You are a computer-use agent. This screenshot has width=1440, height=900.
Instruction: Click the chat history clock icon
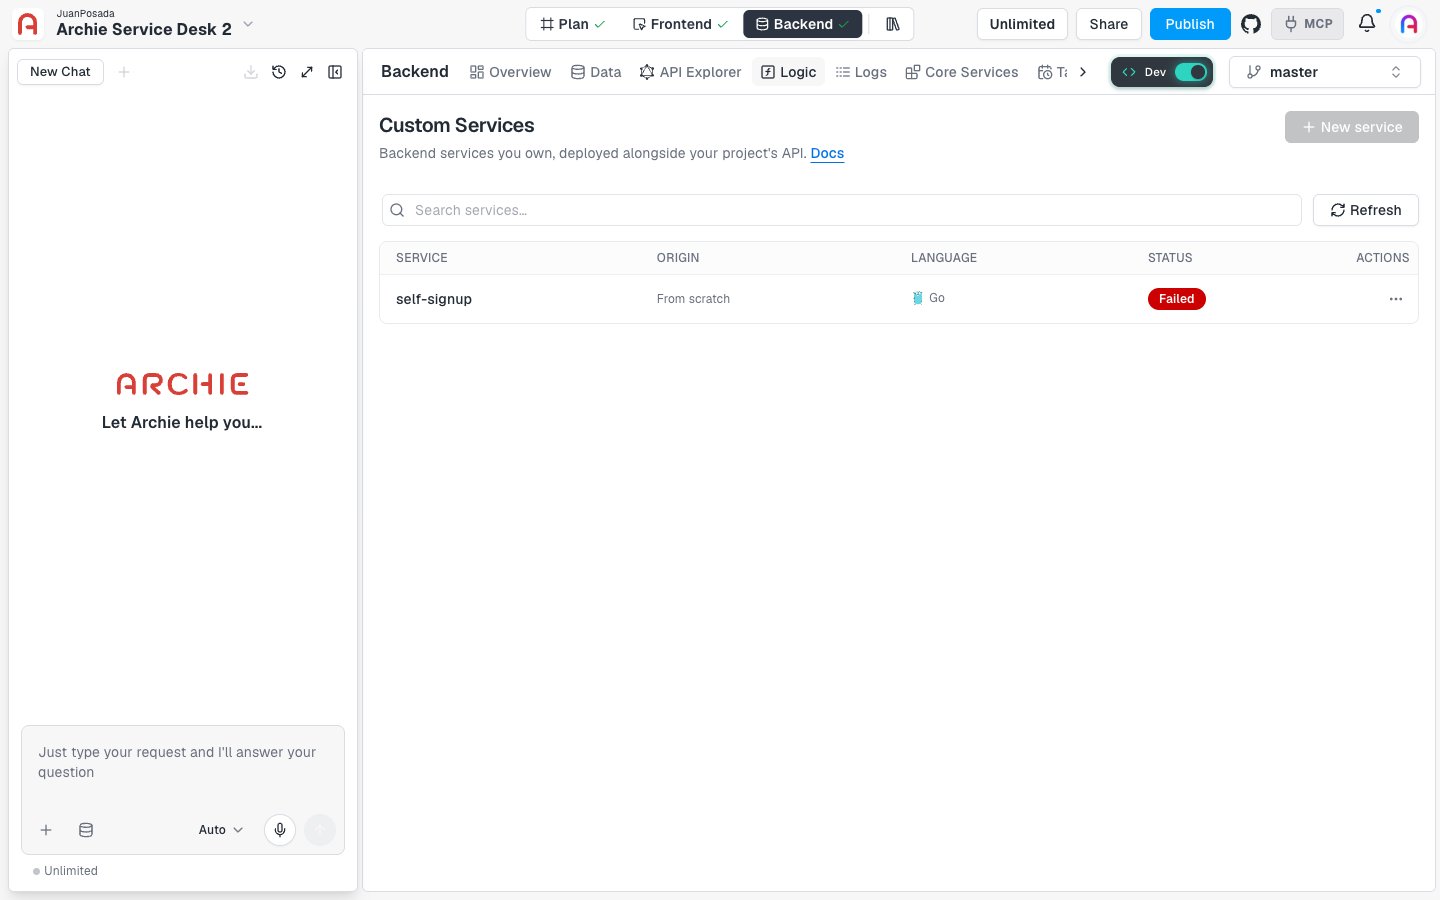(279, 72)
